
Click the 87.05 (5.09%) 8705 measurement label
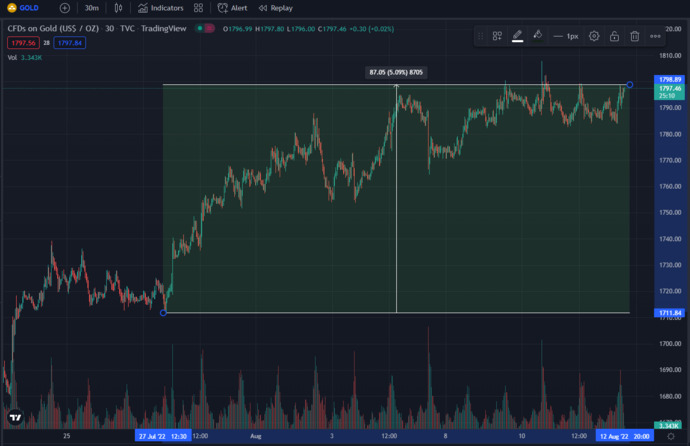tap(396, 72)
